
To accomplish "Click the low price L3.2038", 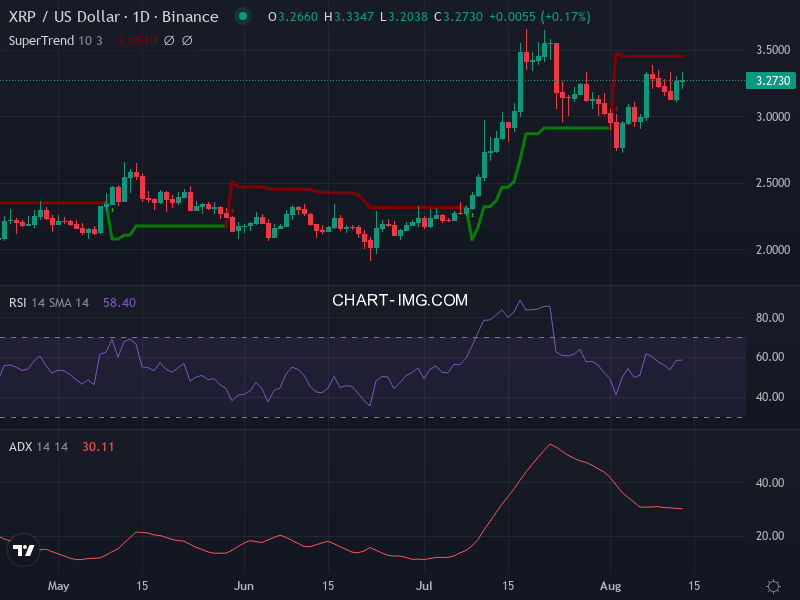I will coord(404,17).
